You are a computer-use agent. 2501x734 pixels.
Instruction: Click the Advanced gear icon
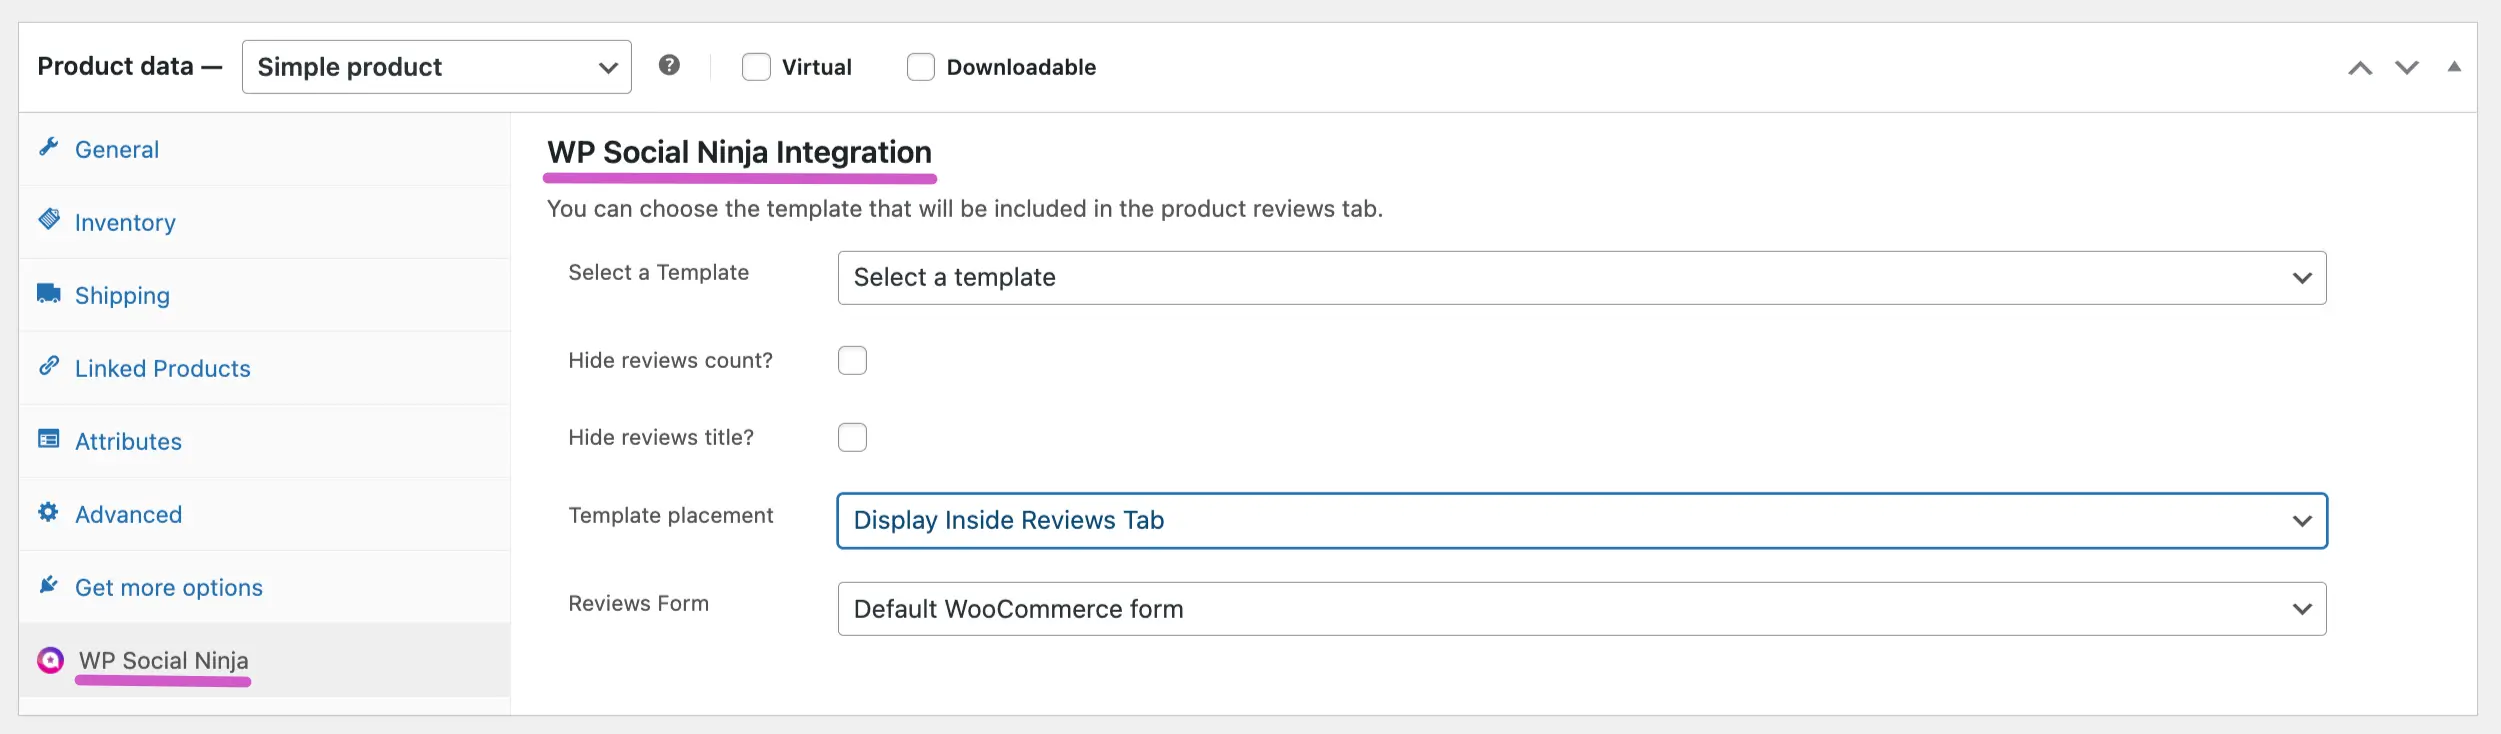pos(48,512)
